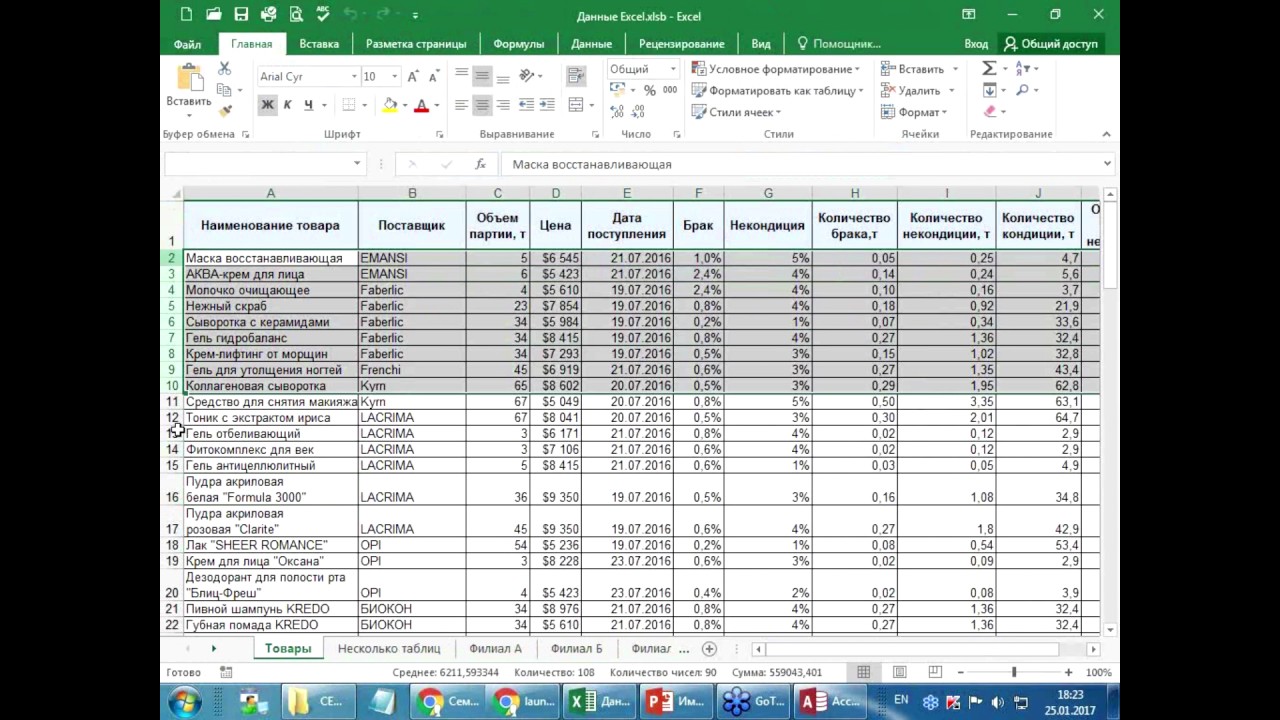Switch to the Формулы ribbon tab
The height and width of the screenshot is (720, 1280).
click(518, 44)
